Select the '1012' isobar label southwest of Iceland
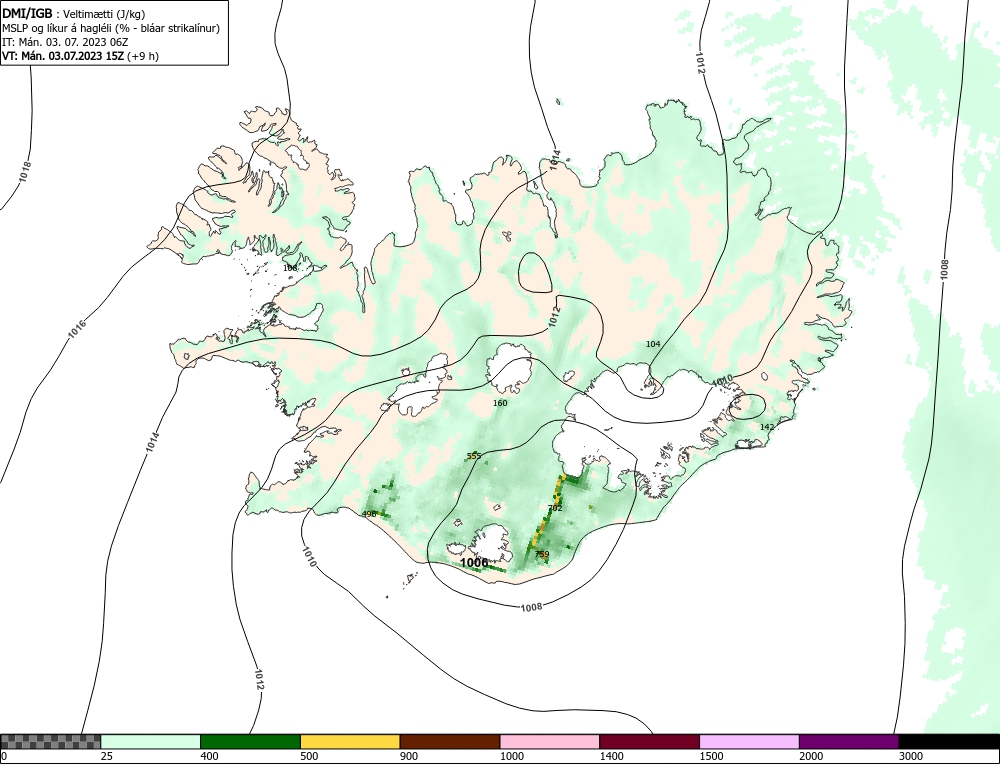 tap(259, 679)
